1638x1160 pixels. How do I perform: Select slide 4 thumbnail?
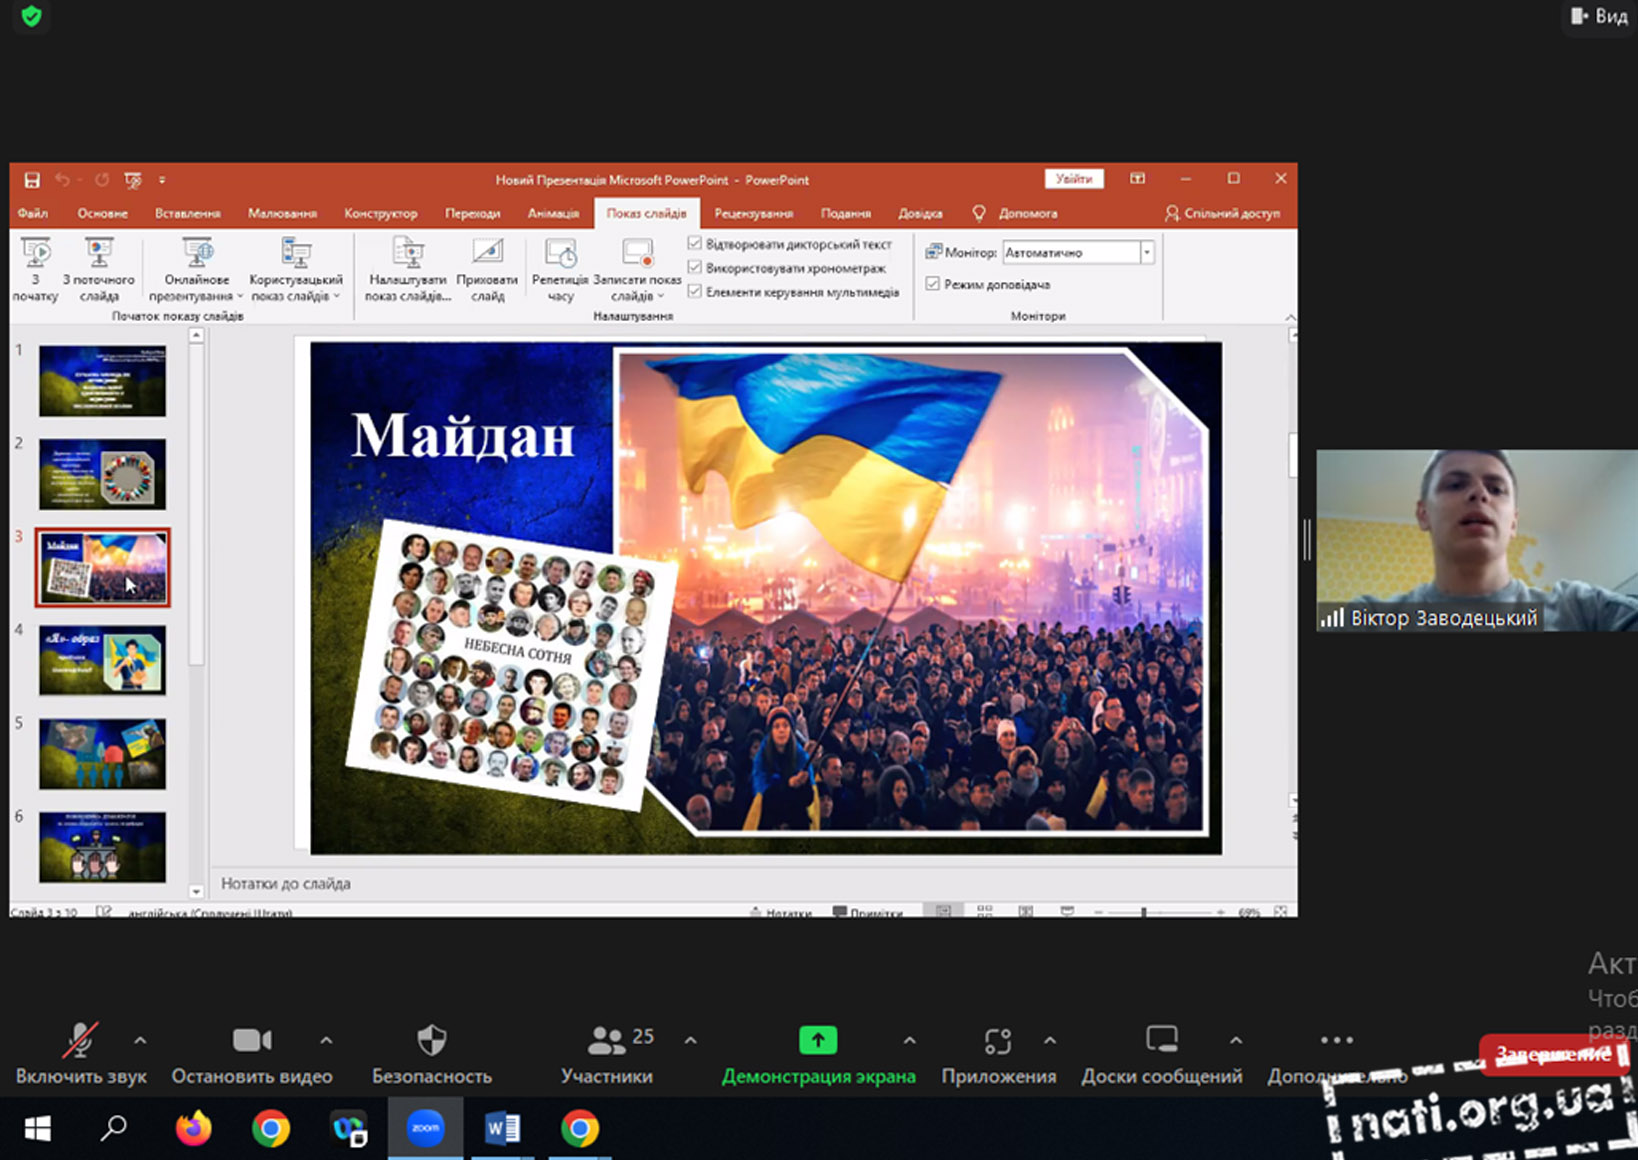pyautogui.click(x=103, y=661)
